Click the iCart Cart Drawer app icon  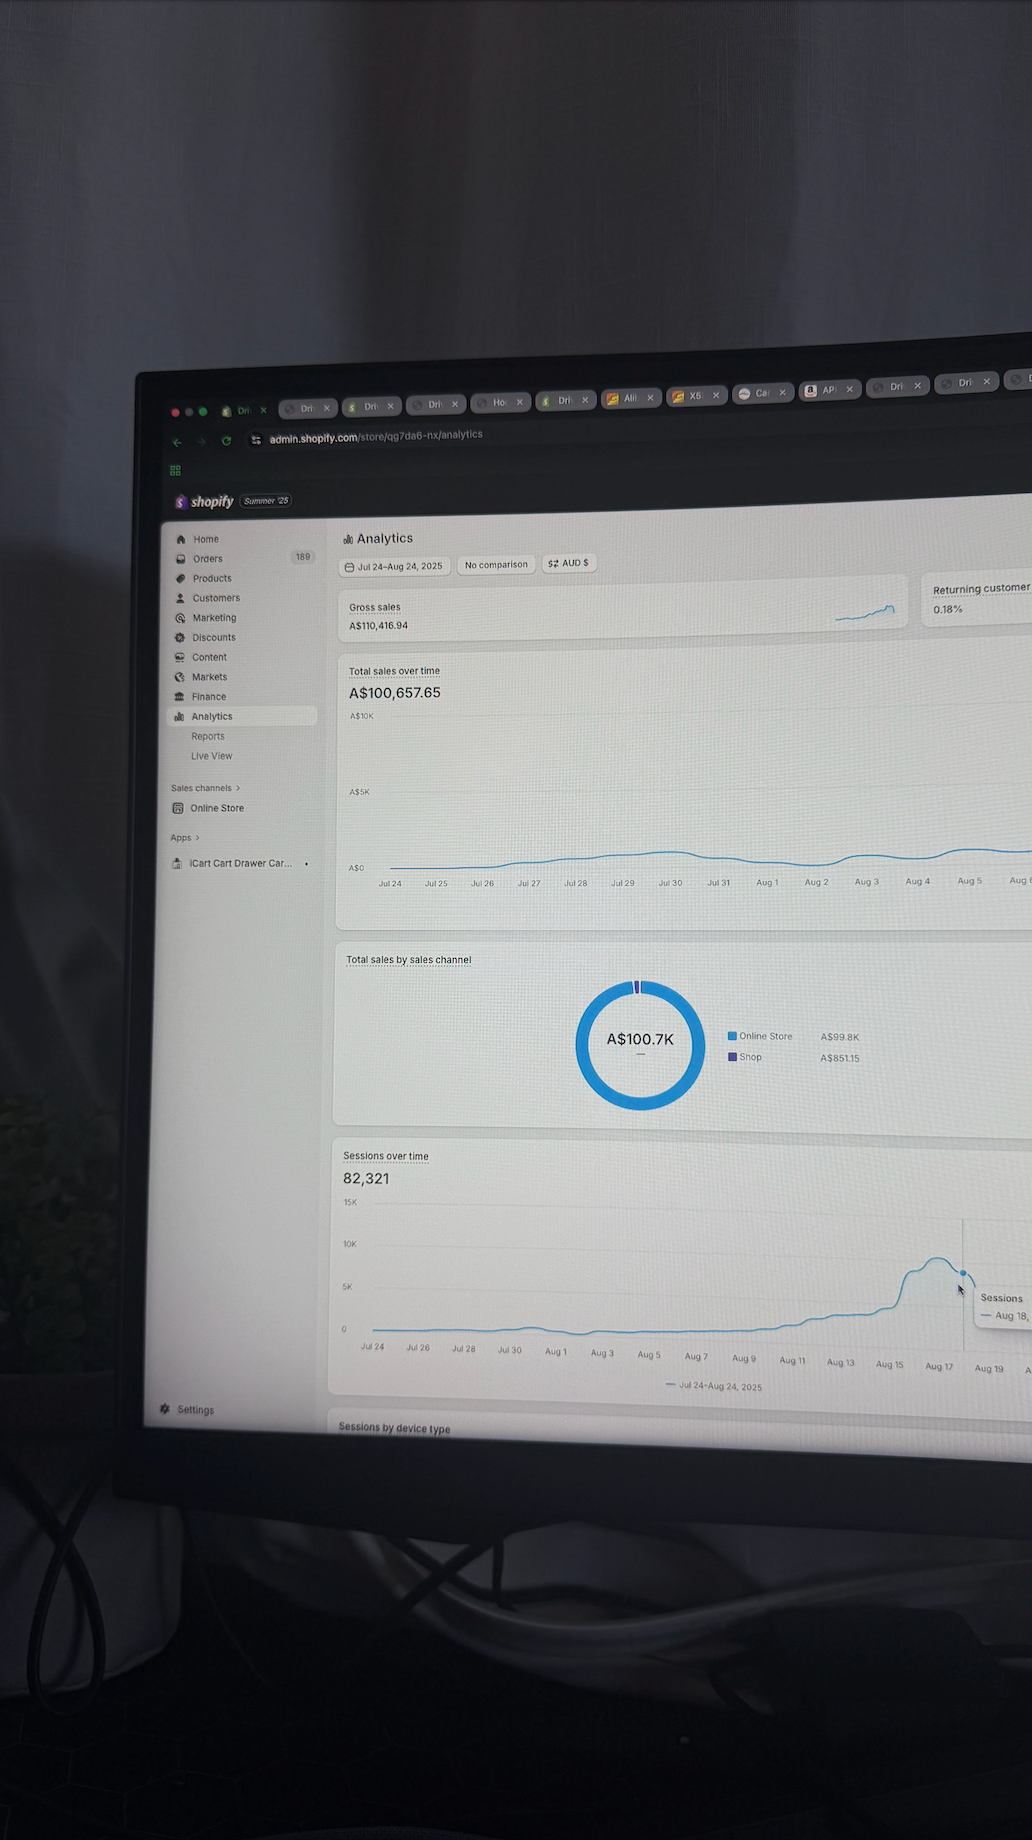tap(177, 863)
